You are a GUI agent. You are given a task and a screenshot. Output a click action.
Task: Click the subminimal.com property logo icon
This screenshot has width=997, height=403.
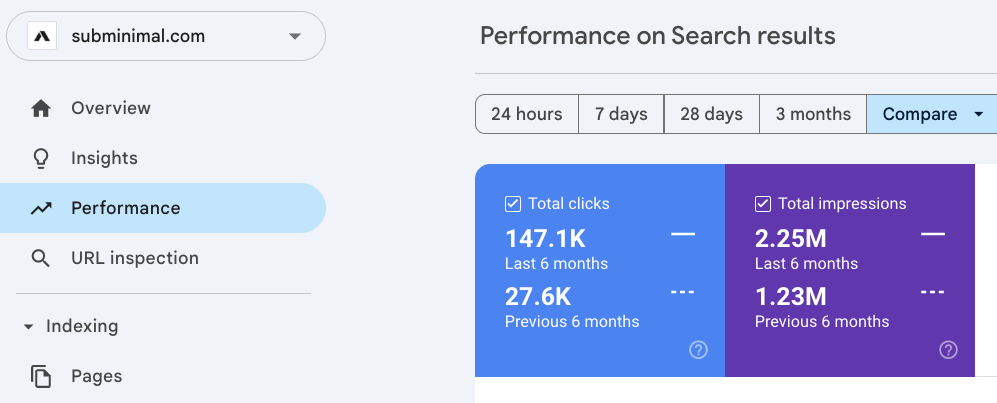pyautogui.click(x=42, y=37)
